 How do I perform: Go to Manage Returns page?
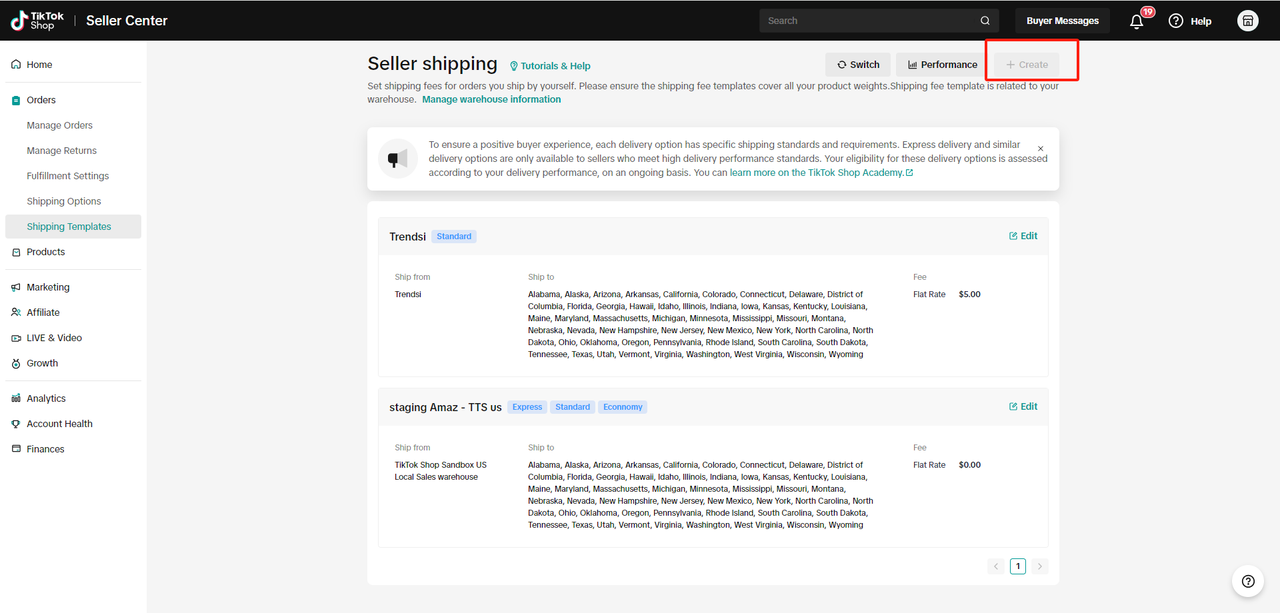click(62, 151)
